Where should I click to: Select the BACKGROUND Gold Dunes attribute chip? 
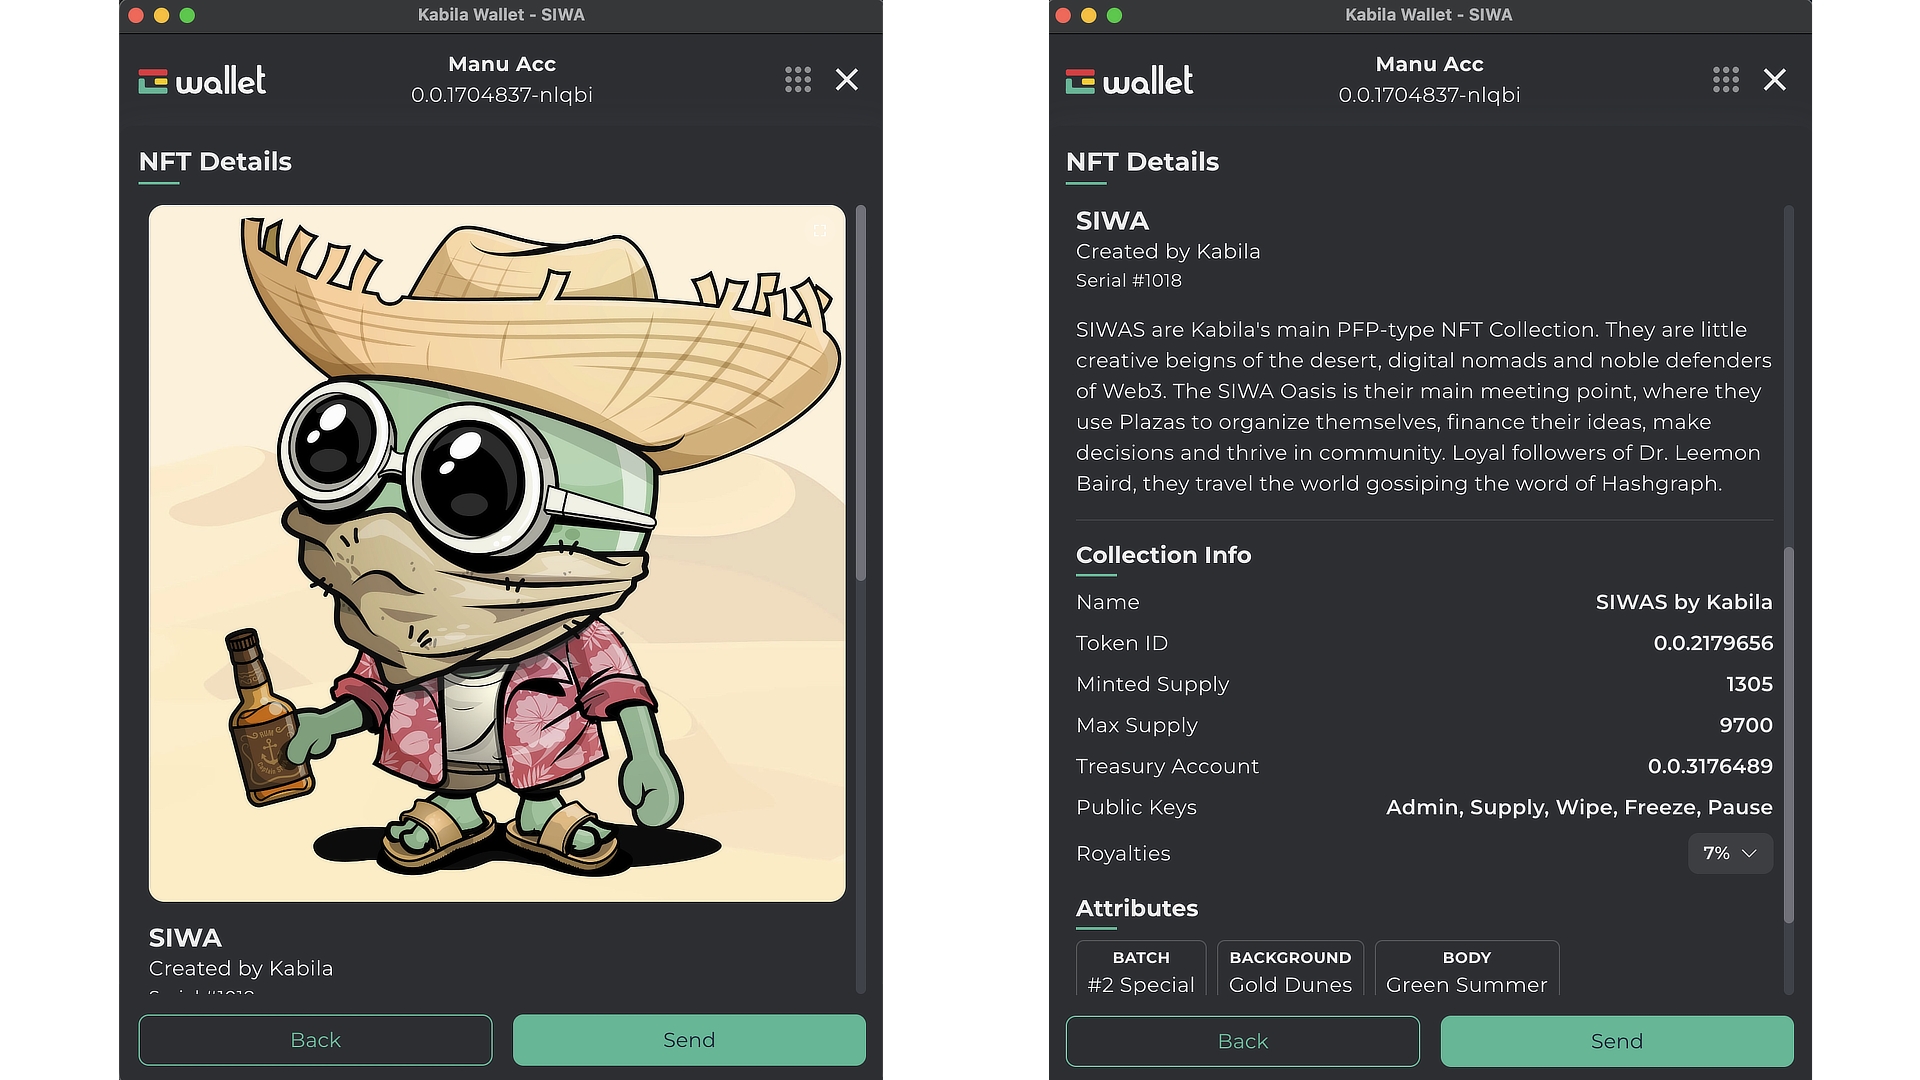1290,970
